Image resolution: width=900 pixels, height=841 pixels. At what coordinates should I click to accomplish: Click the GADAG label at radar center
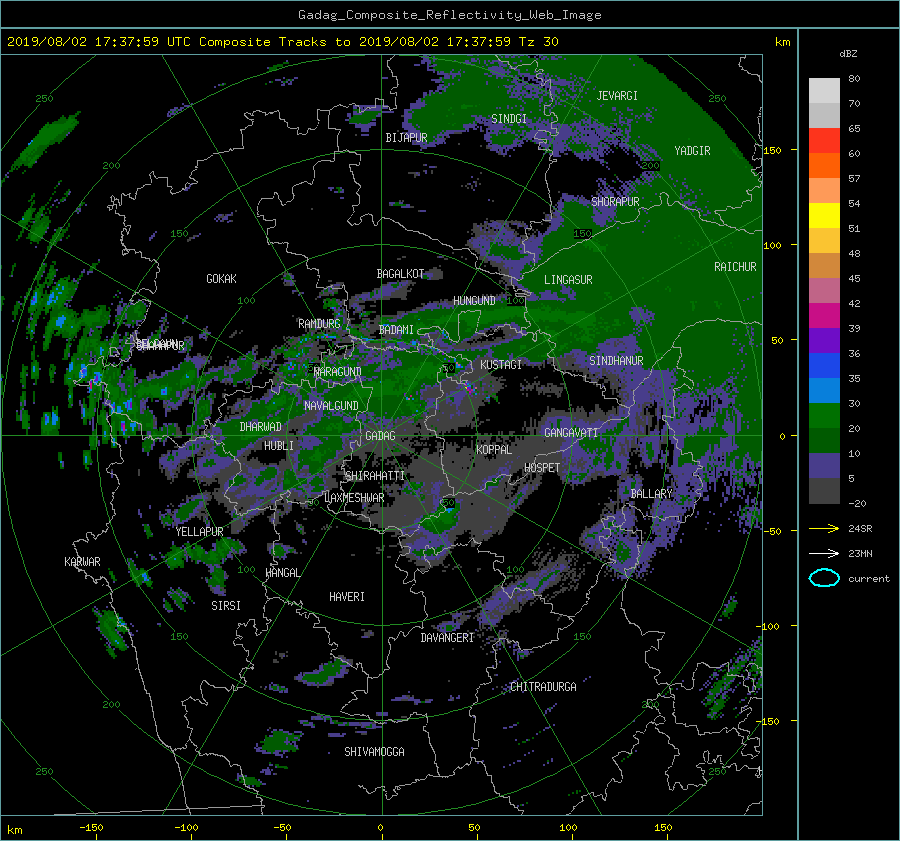click(x=380, y=436)
